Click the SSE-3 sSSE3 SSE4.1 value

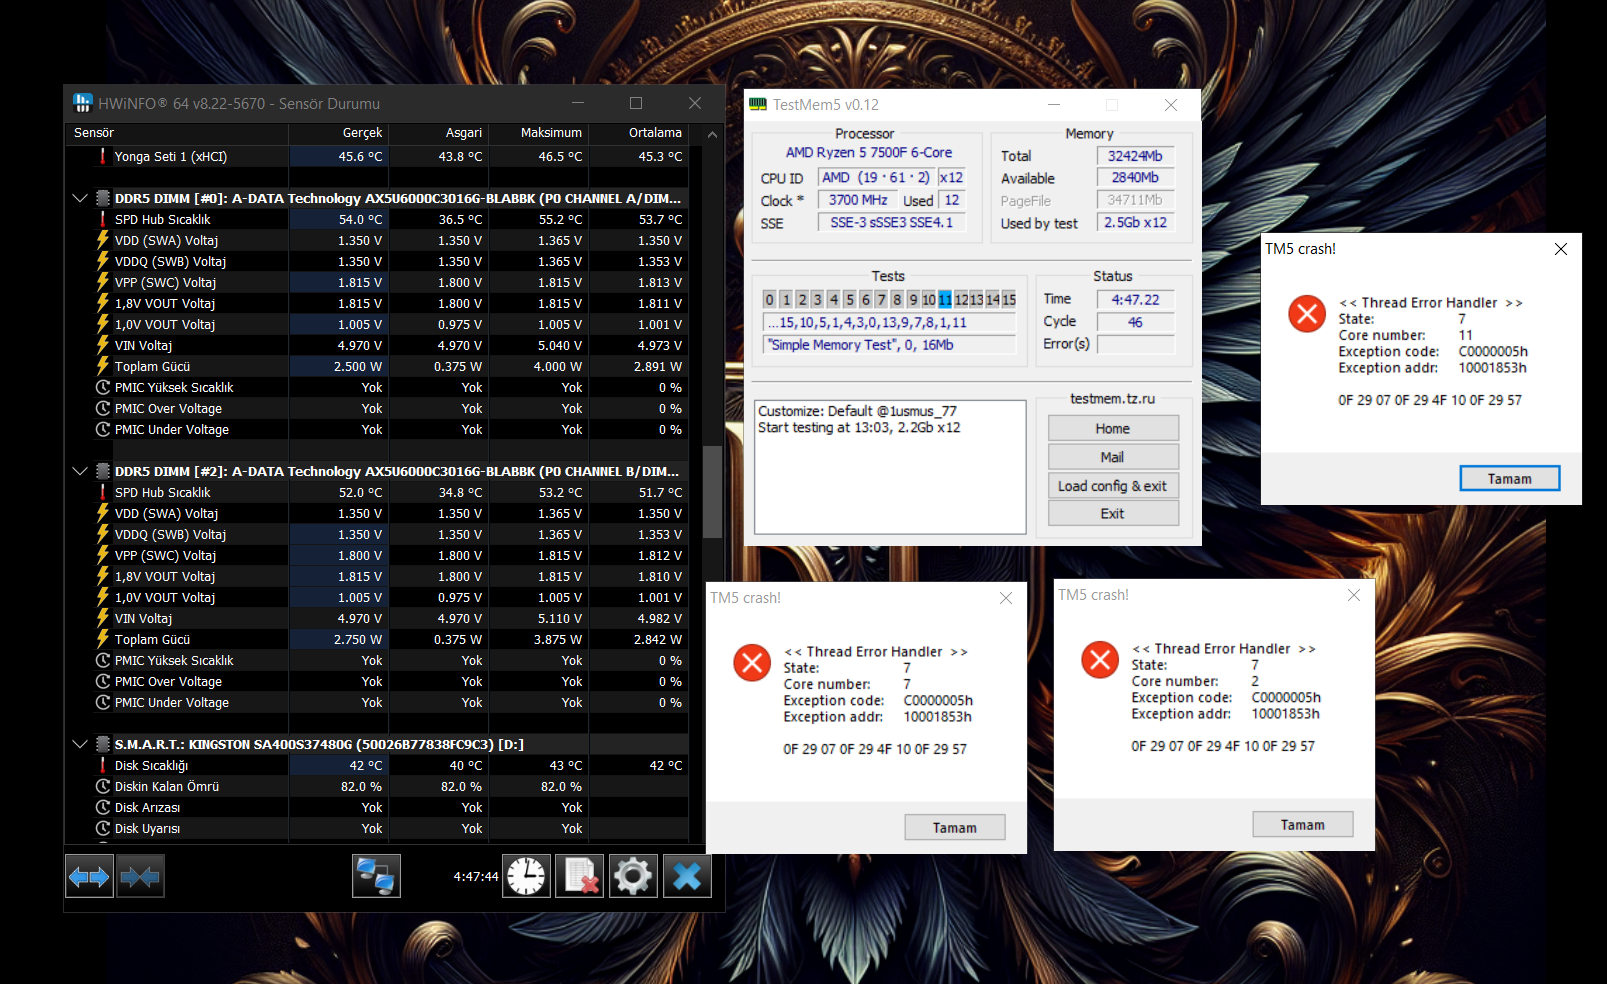click(x=891, y=222)
